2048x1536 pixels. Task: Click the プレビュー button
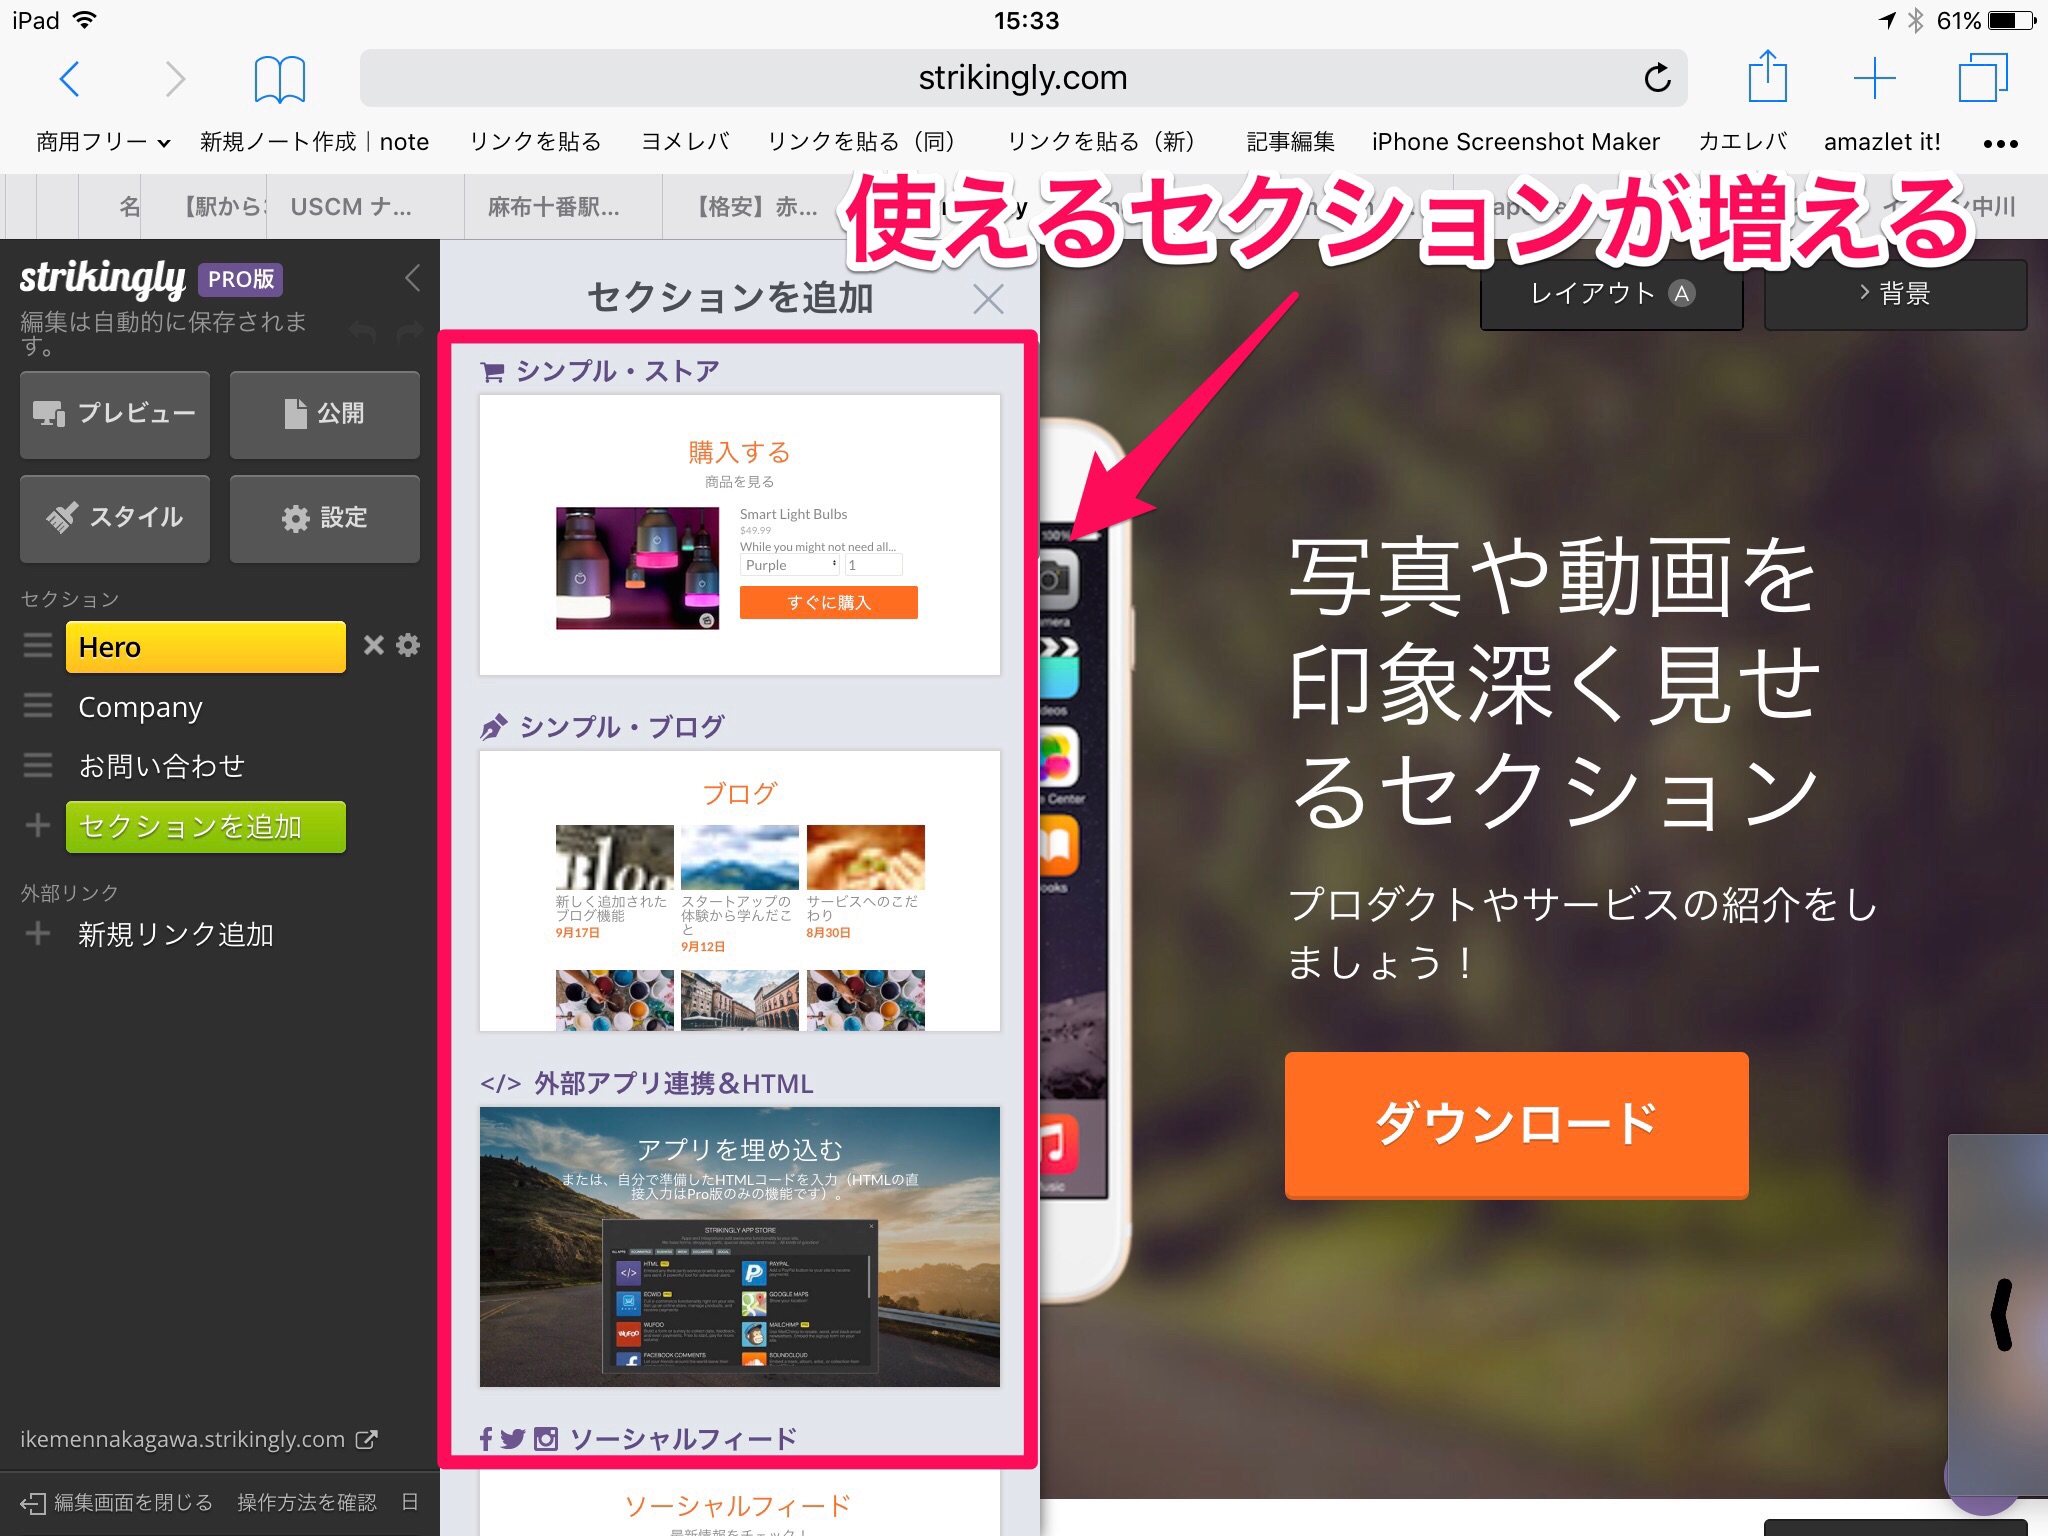(x=115, y=414)
